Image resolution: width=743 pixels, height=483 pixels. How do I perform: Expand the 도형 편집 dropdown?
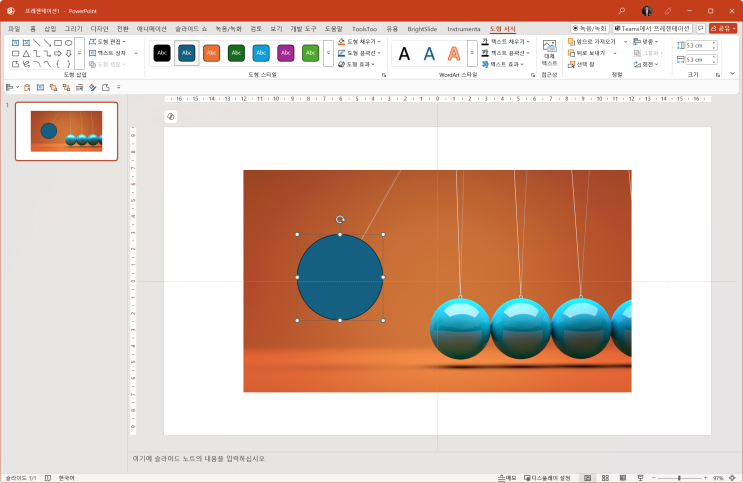[110, 42]
